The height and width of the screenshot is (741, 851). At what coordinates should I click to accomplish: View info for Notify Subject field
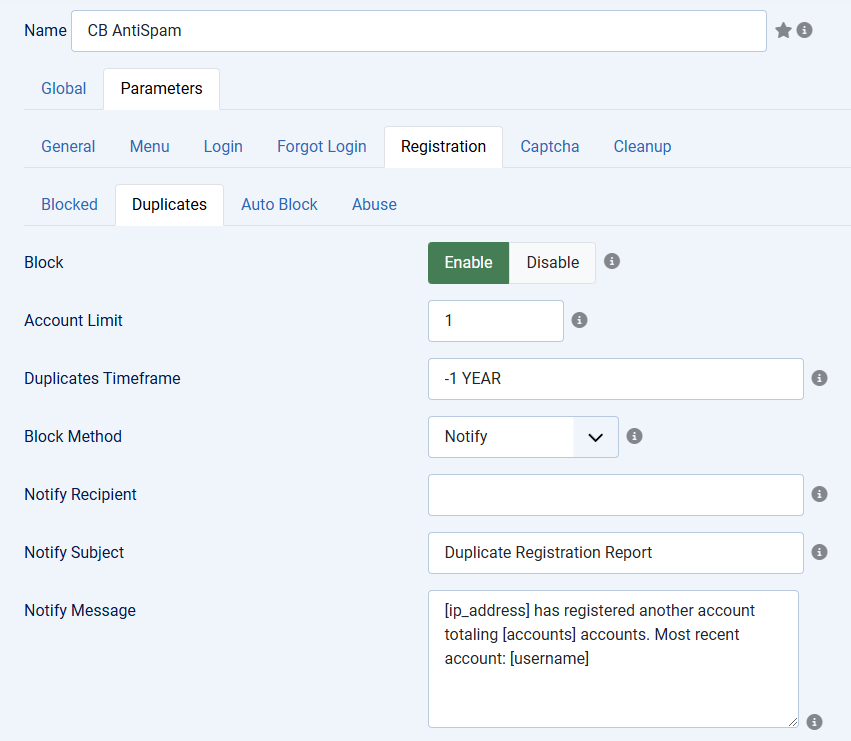[819, 552]
